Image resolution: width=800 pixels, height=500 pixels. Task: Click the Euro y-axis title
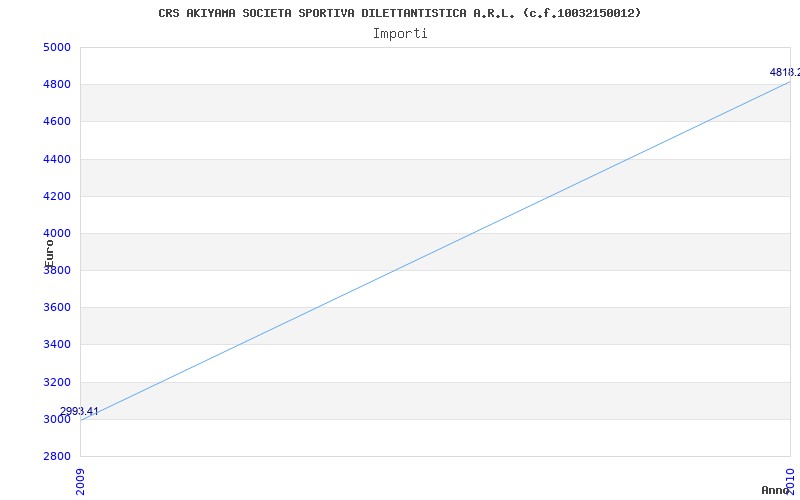[49, 254]
